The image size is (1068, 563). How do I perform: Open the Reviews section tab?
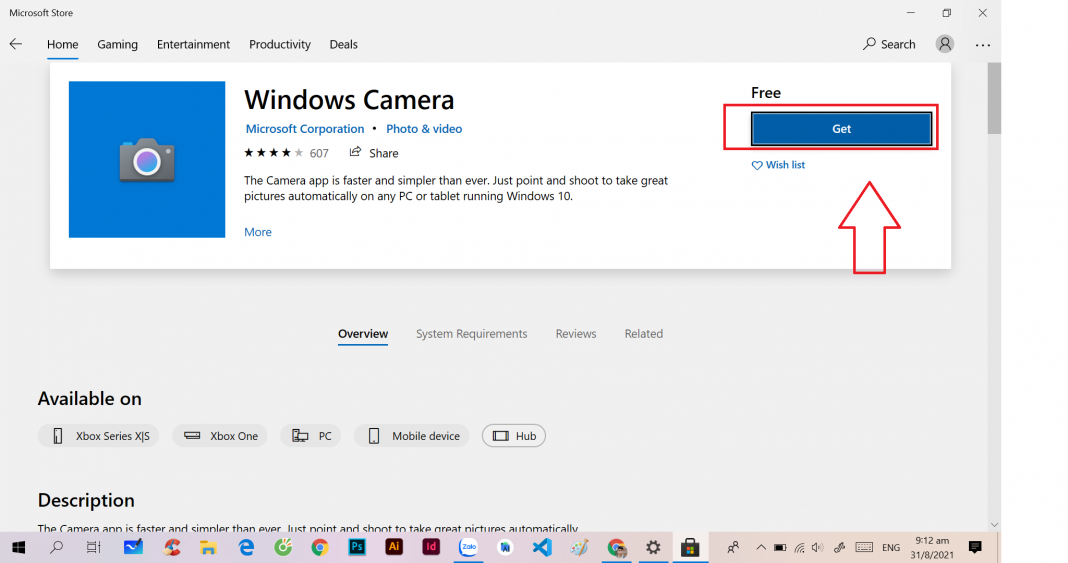click(x=576, y=334)
